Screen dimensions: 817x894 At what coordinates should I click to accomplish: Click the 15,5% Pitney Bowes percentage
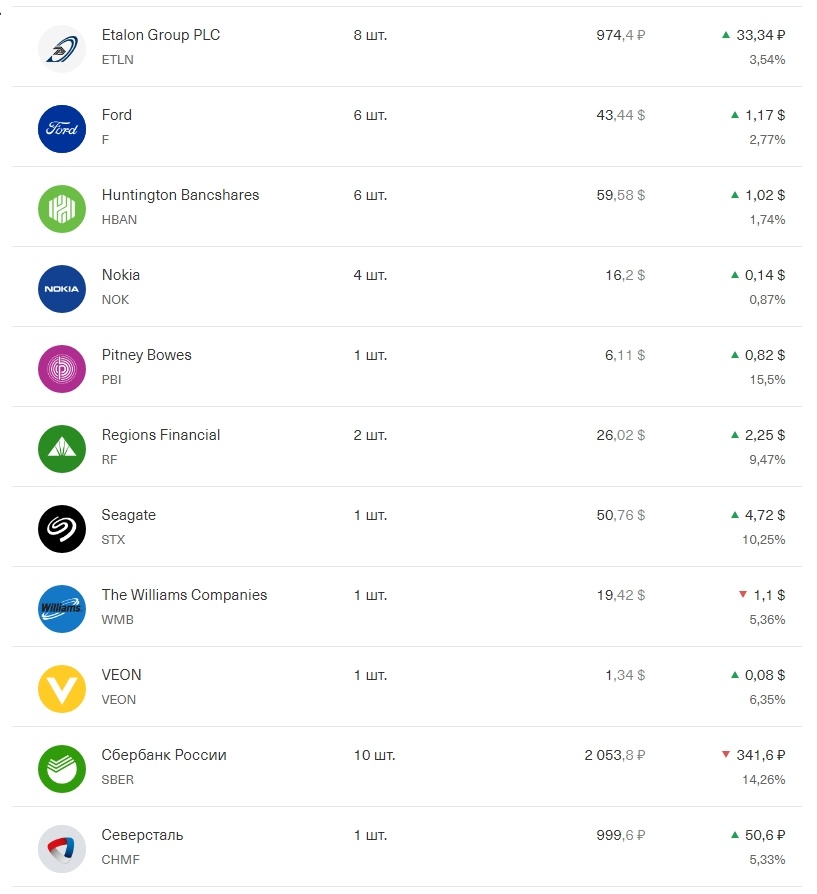pyautogui.click(x=767, y=380)
